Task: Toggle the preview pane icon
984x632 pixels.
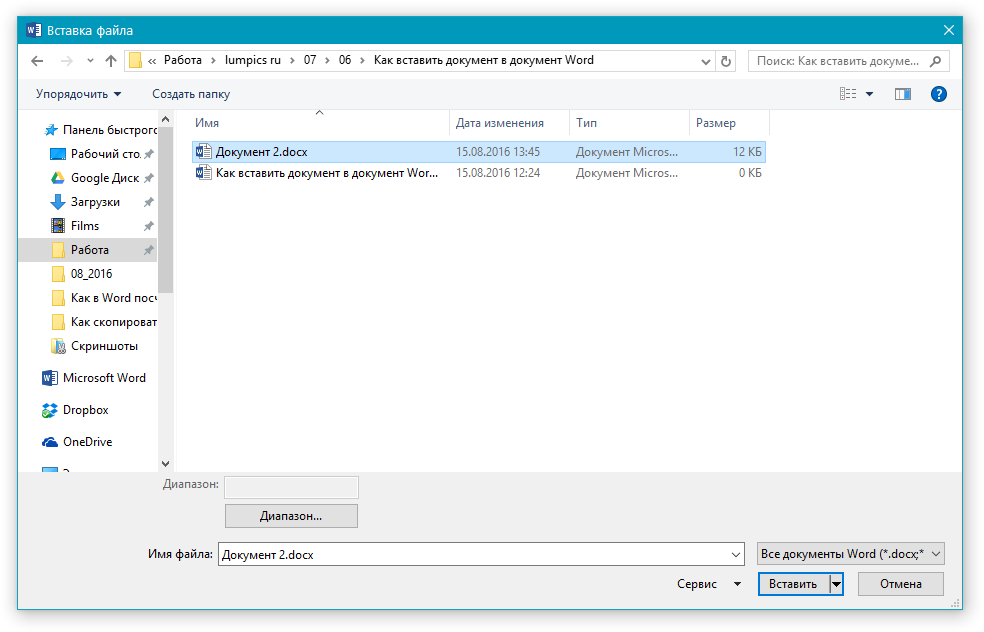Action: (903, 94)
